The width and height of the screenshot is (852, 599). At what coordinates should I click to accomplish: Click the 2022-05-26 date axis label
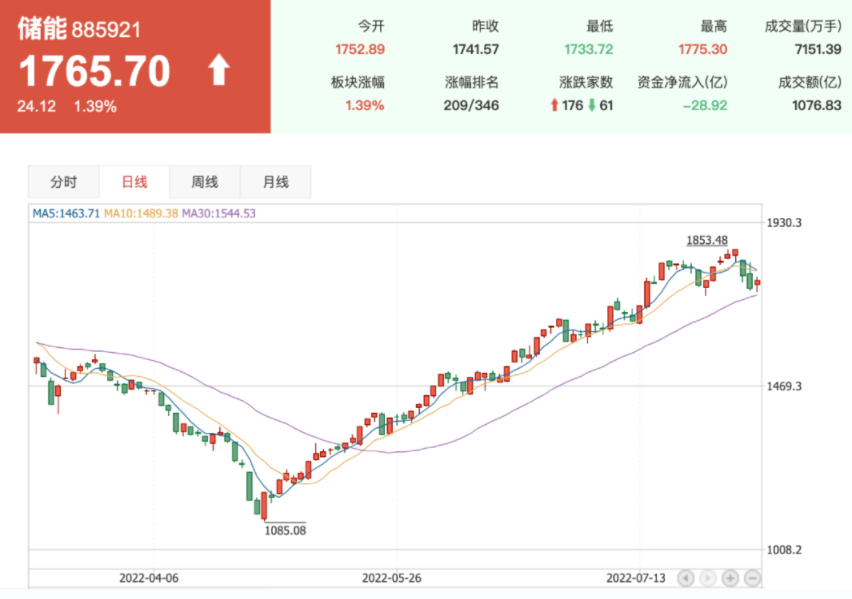click(392, 578)
